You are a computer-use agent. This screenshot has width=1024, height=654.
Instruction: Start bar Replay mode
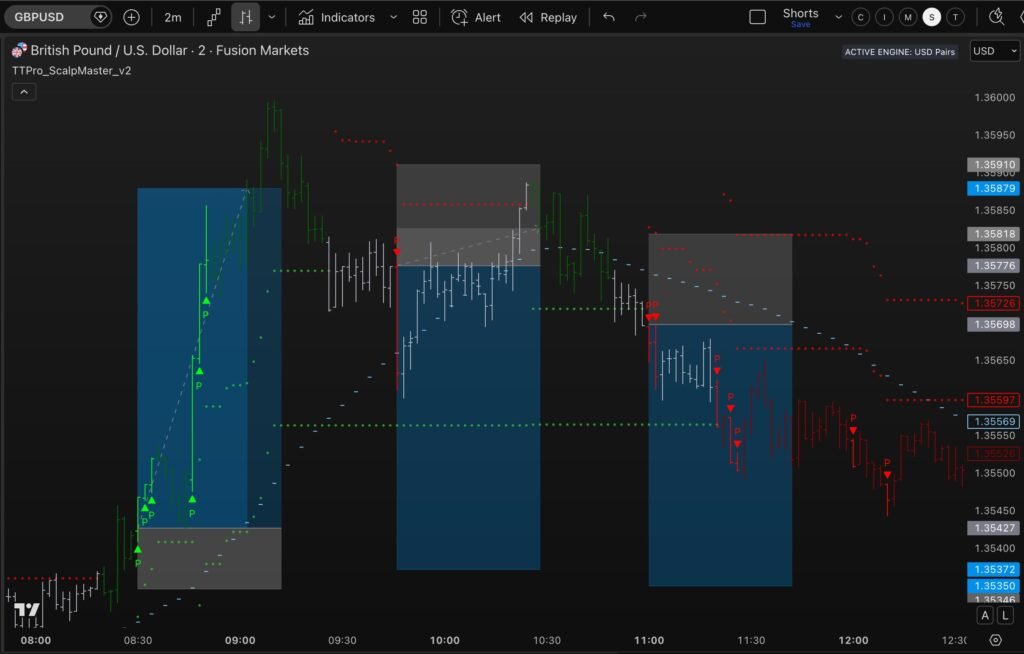coord(548,17)
